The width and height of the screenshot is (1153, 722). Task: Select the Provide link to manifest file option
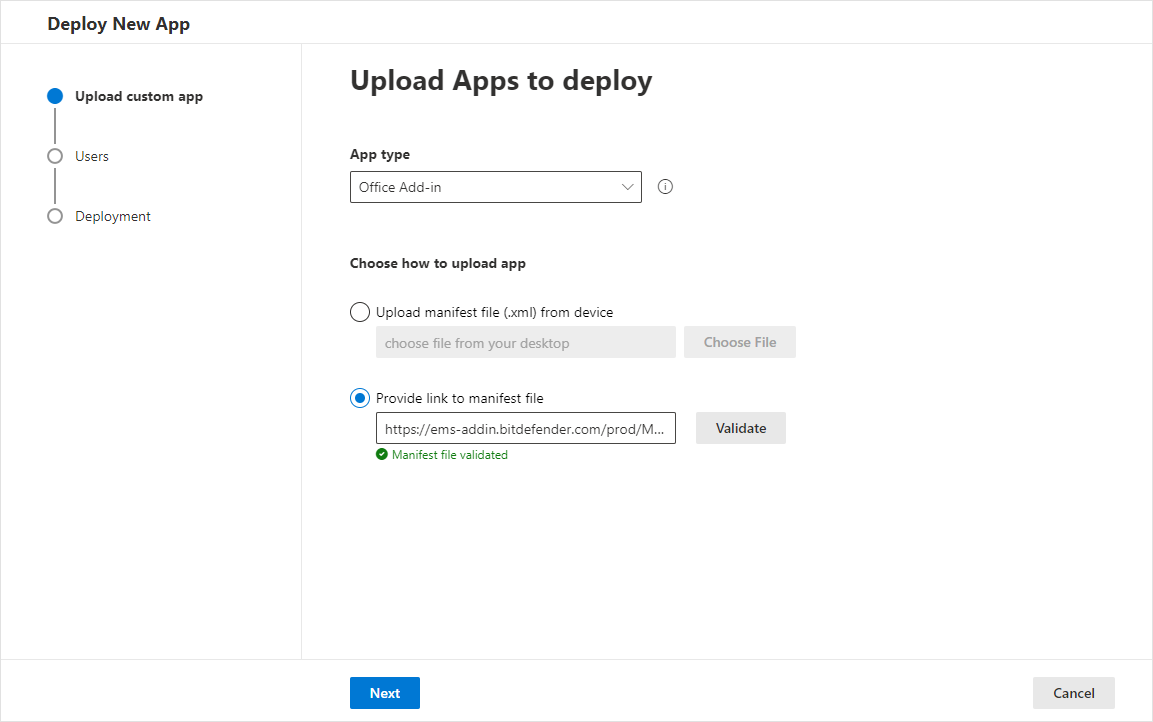pyautogui.click(x=359, y=398)
